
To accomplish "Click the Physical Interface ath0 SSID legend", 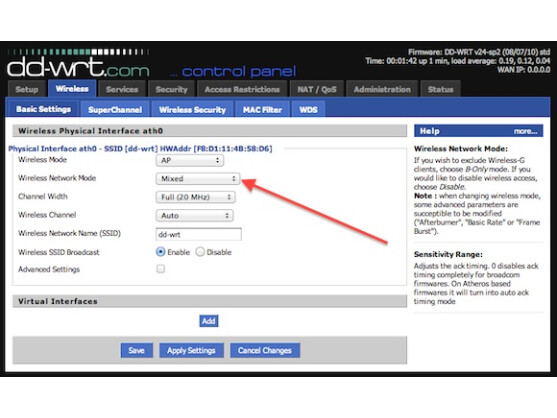I will click(x=140, y=148).
